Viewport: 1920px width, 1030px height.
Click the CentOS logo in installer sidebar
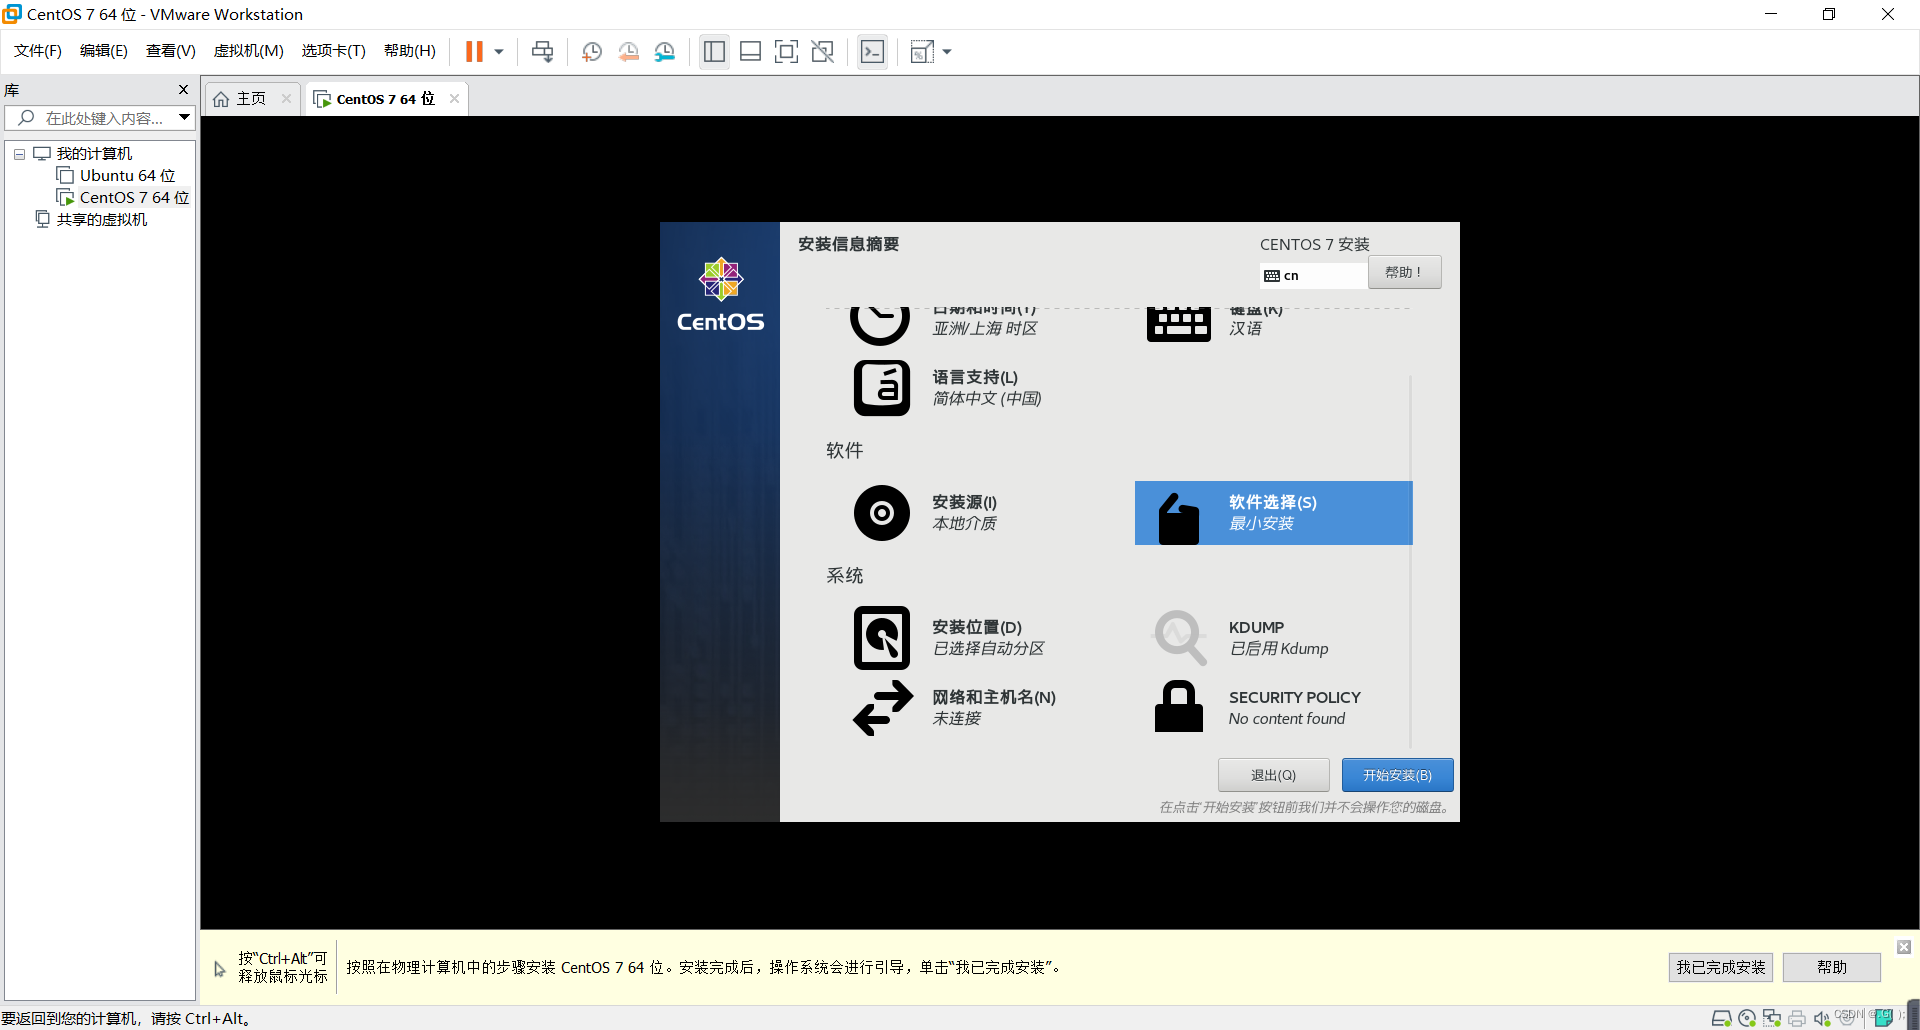pyautogui.click(x=720, y=295)
